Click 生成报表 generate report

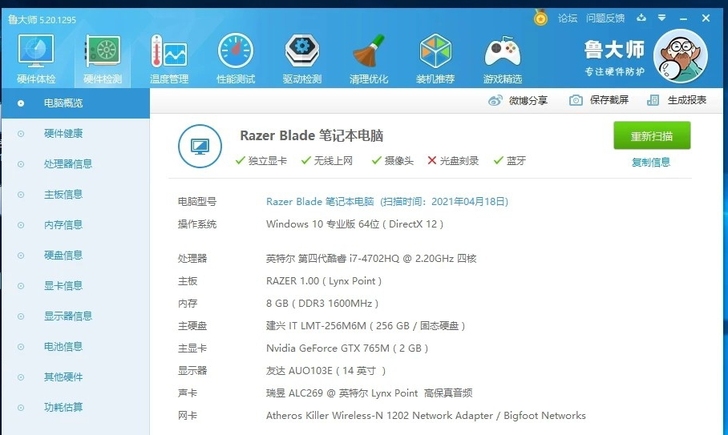click(676, 100)
